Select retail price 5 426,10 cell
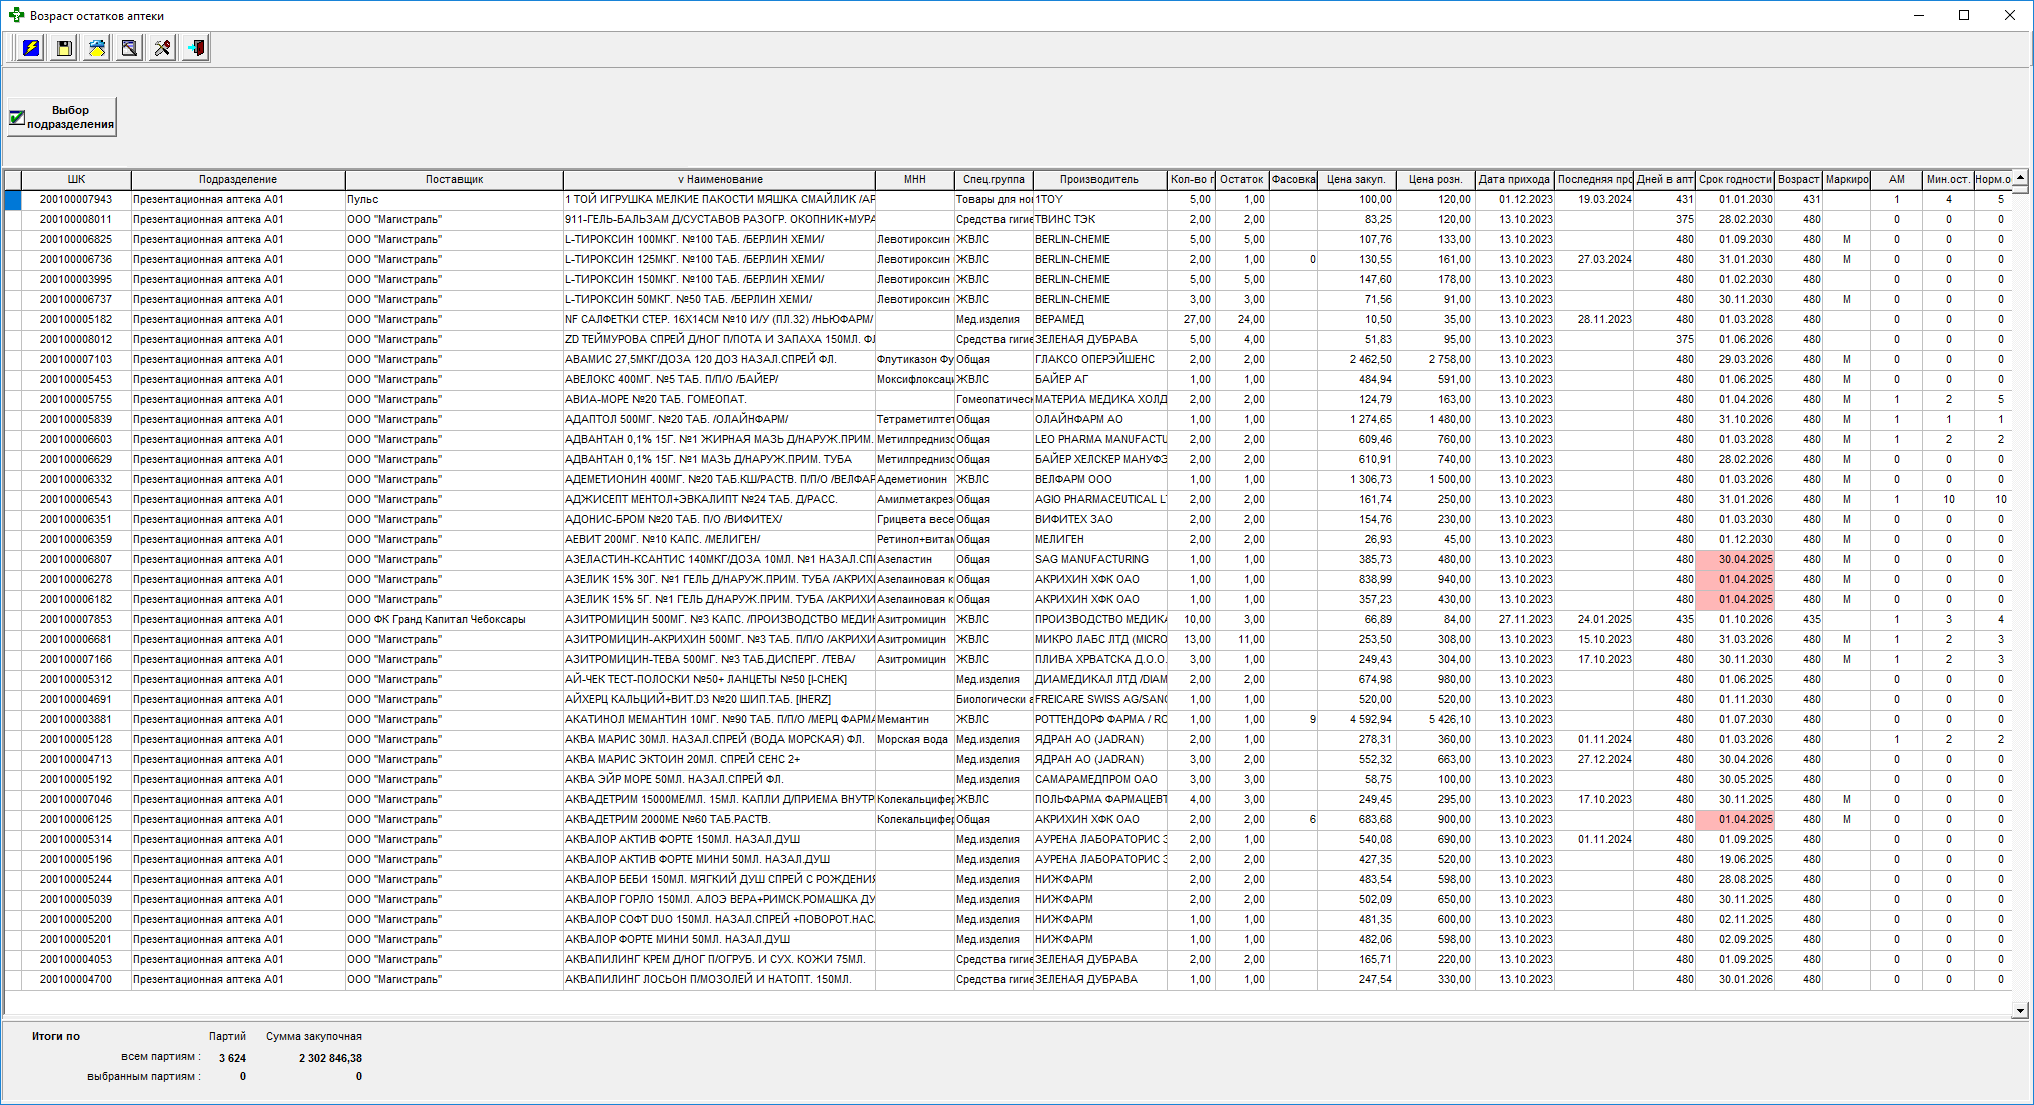 [1436, 720]
